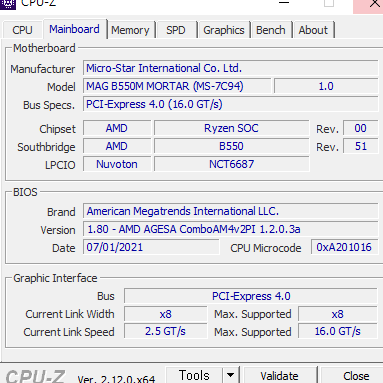Click Current Link Width value x8
The width and height of the screenshot is (383, 383).
coord(165,314)
